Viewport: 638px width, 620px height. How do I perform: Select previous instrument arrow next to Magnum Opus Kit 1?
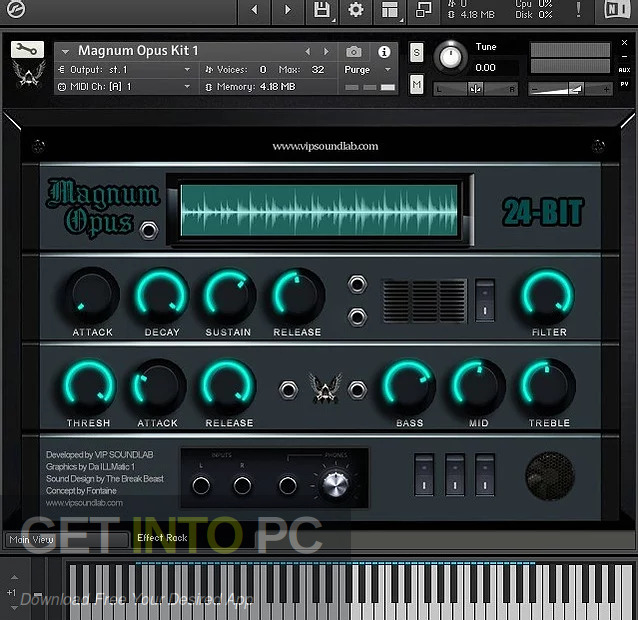[308, 52]
